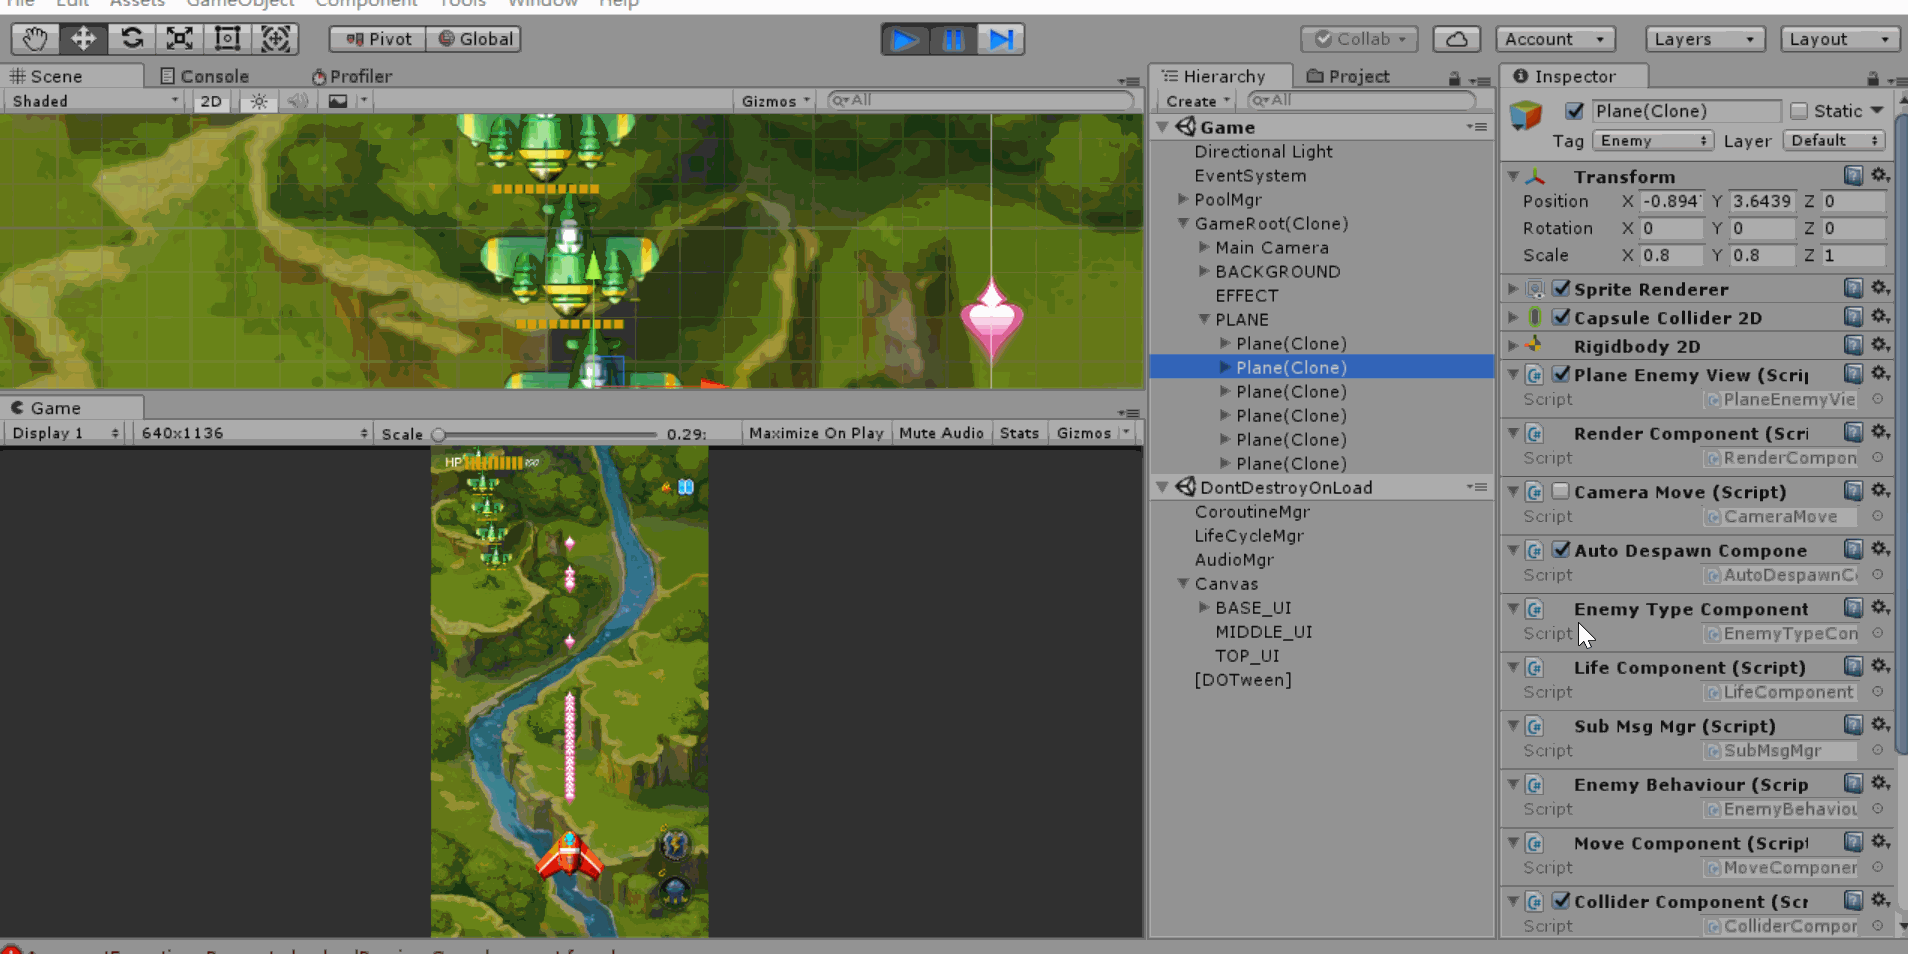Open Transform component gear menu
Screen dimensions: 1908x954
tap(1880, 176)
